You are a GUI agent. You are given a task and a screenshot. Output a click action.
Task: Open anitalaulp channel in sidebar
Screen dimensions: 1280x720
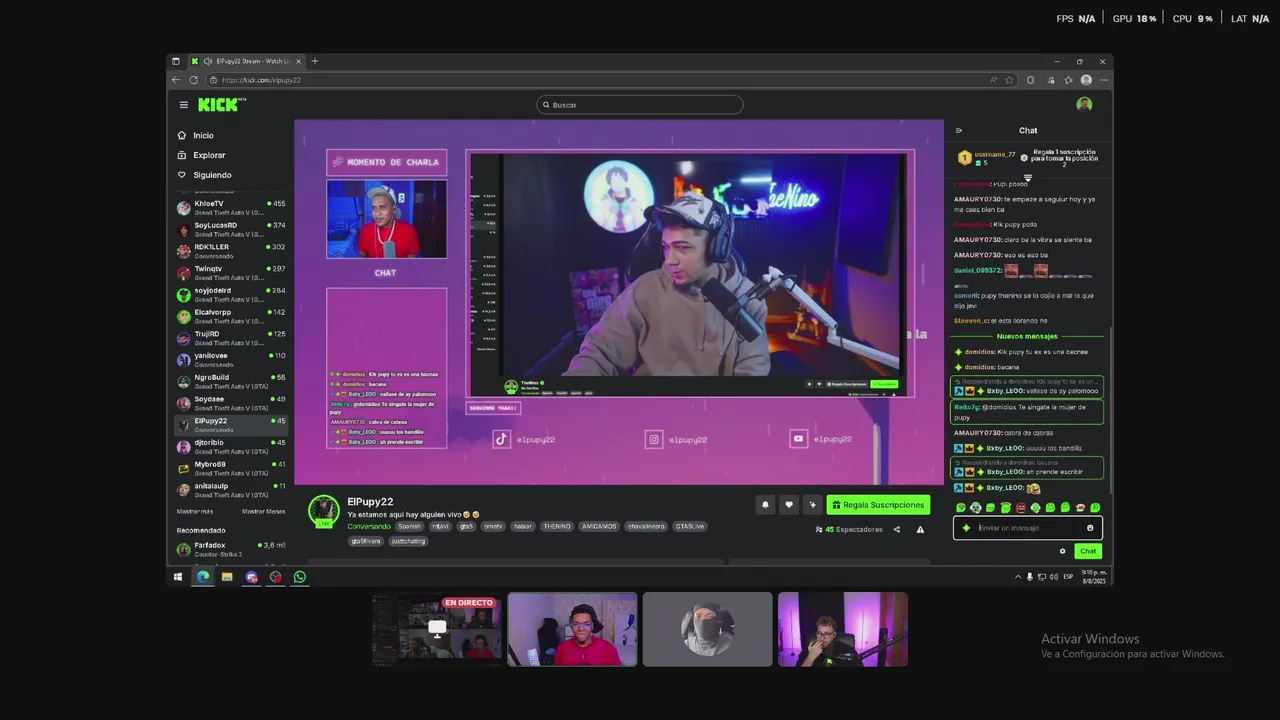click(231, 490)
